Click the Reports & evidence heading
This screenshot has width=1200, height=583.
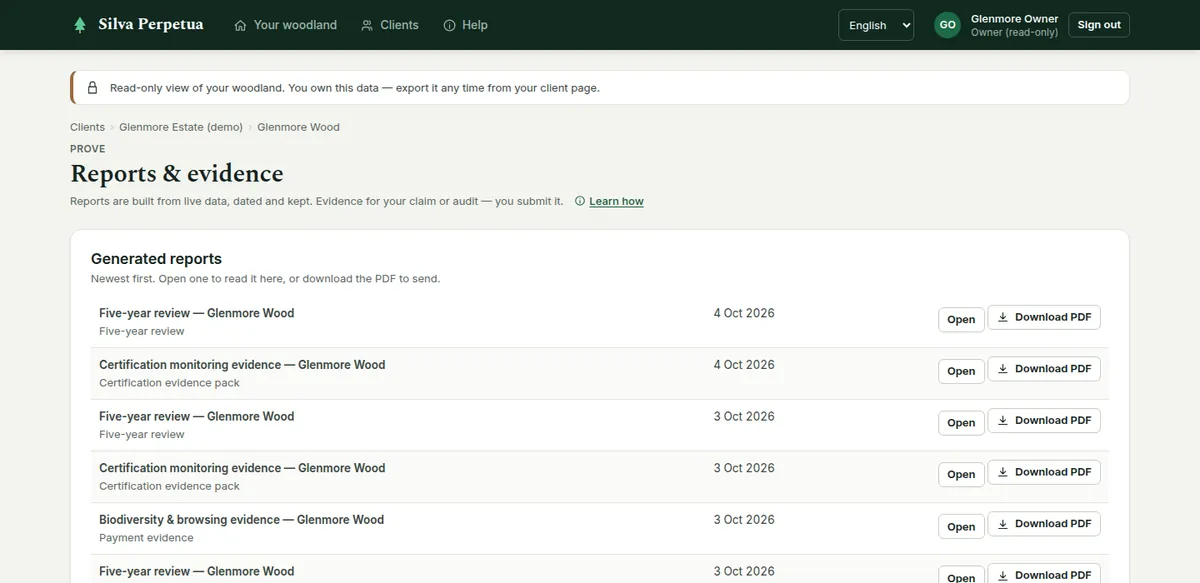click(177, 174)
